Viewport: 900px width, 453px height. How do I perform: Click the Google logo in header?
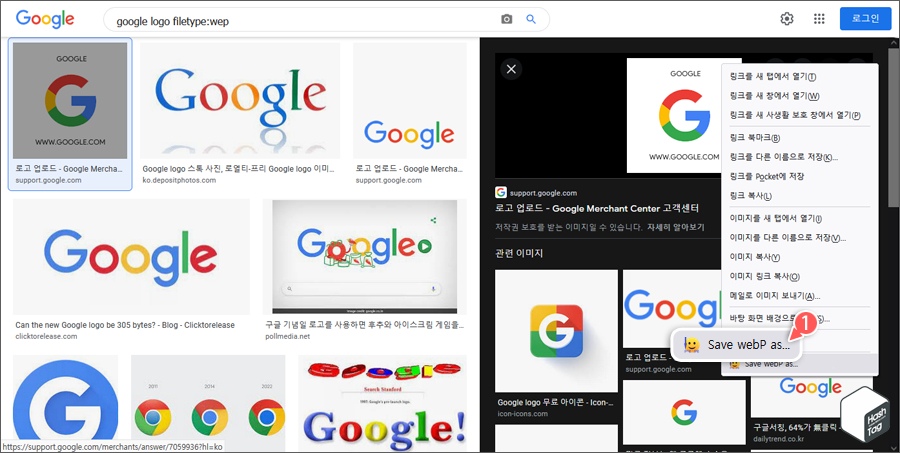tap(45, 20)
